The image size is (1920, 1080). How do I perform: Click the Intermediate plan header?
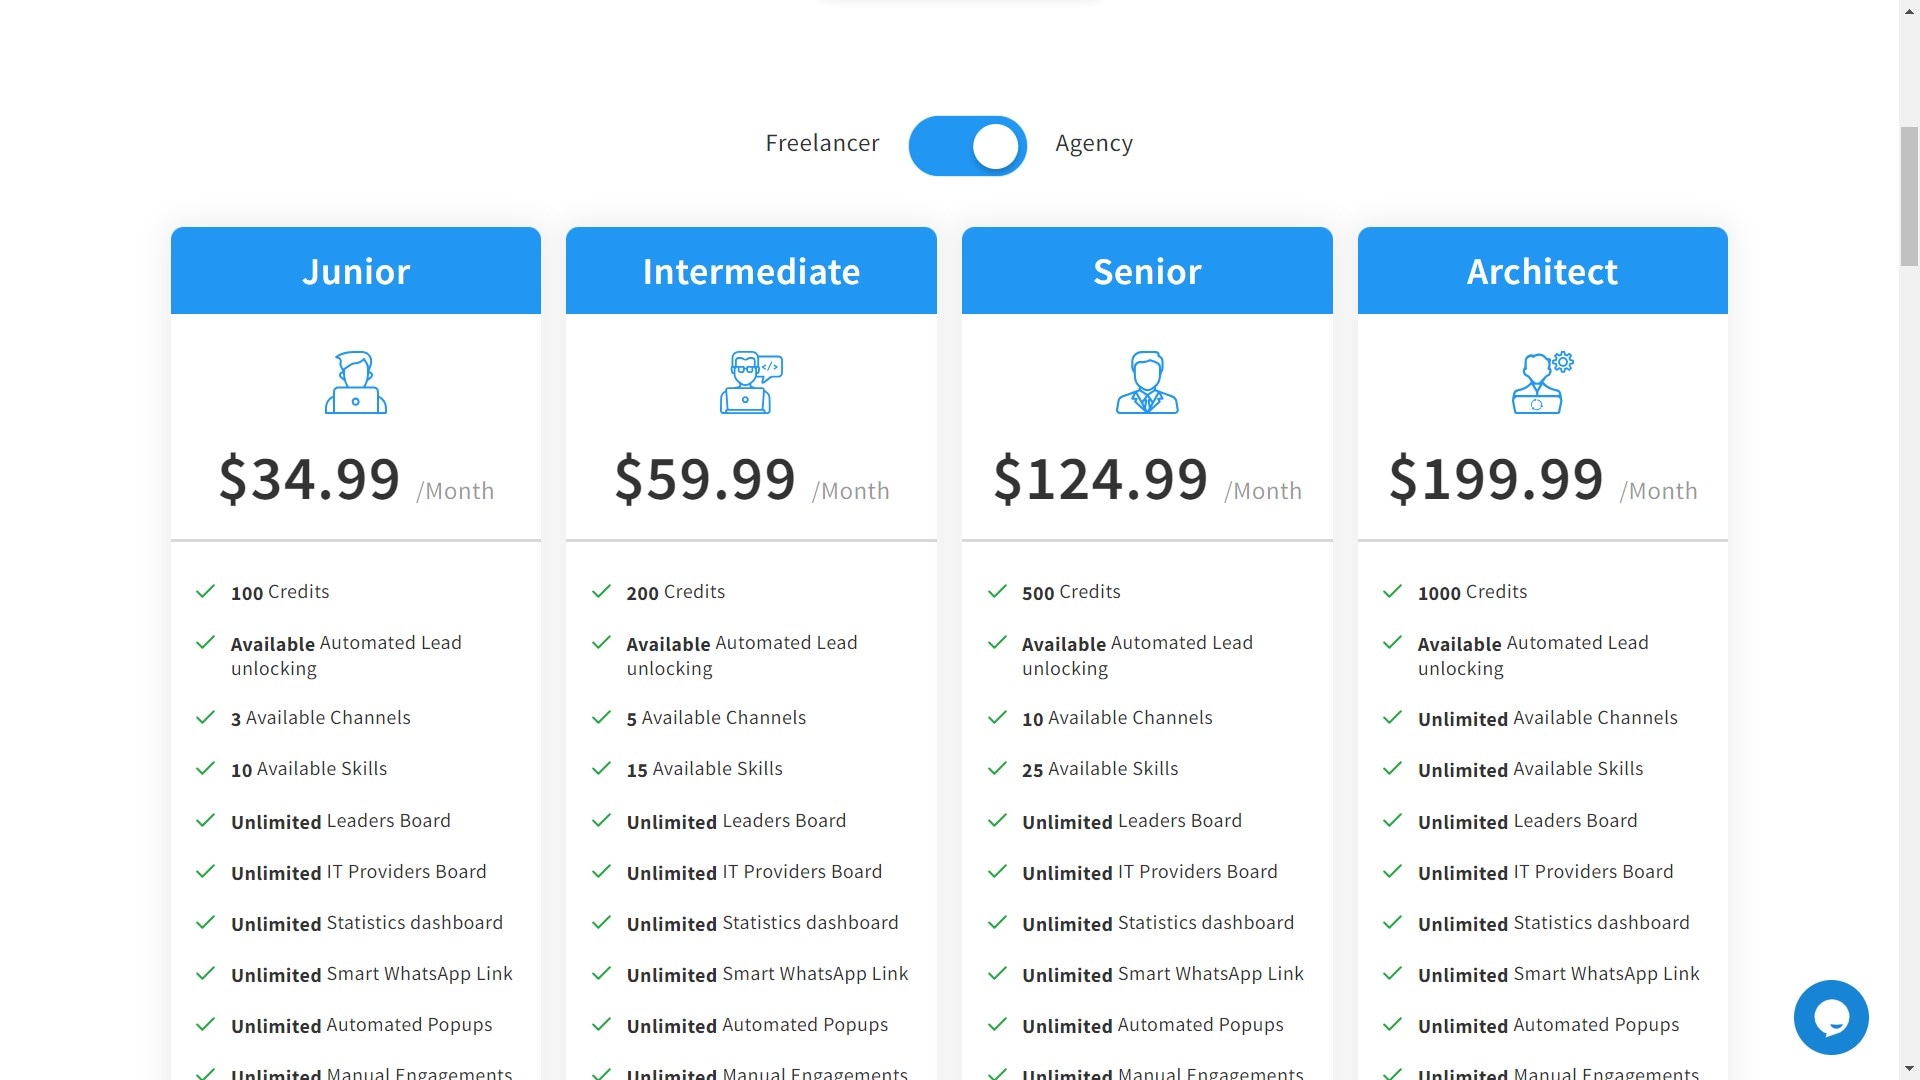[751, 271]
